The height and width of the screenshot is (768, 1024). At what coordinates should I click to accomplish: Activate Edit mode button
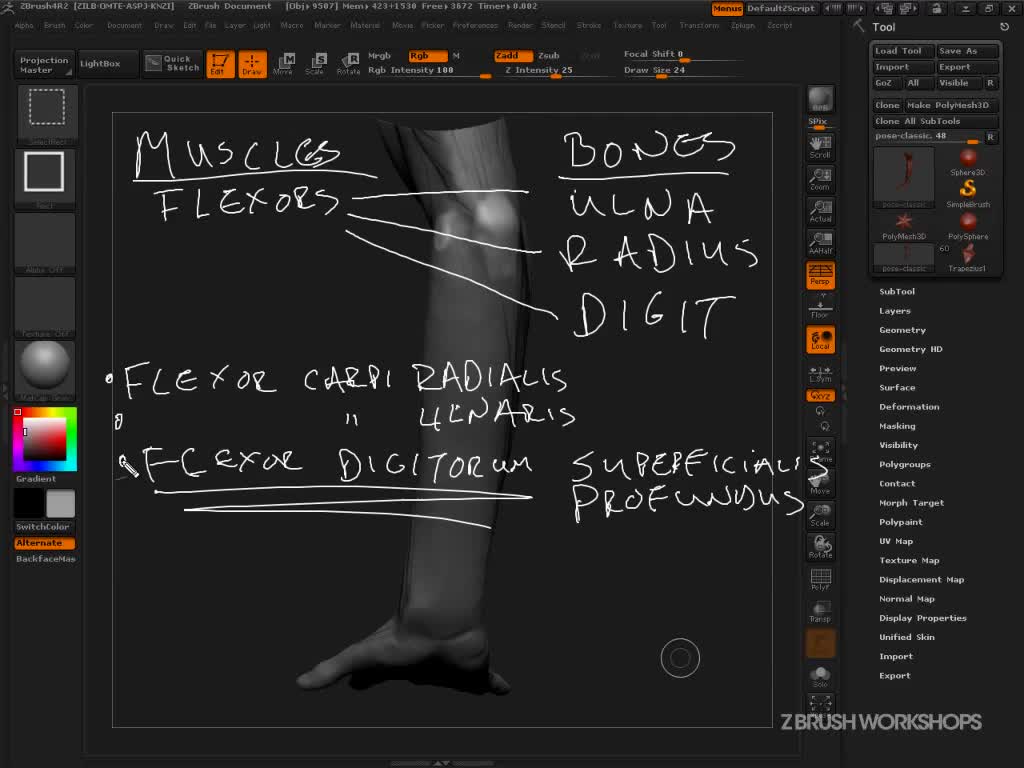point(220,64)
